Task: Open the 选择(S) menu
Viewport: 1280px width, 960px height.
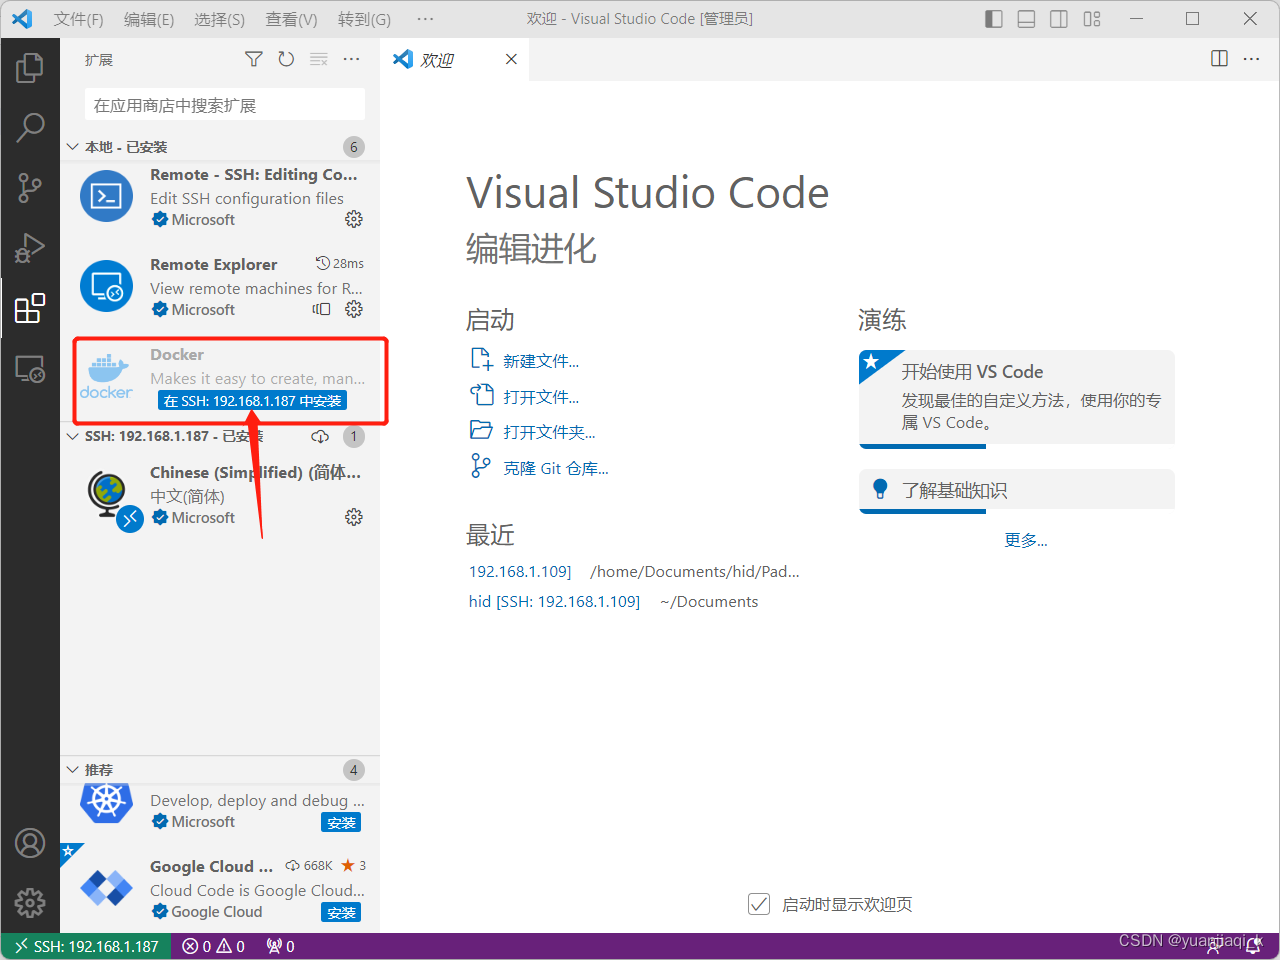Action: coord(219,19)
